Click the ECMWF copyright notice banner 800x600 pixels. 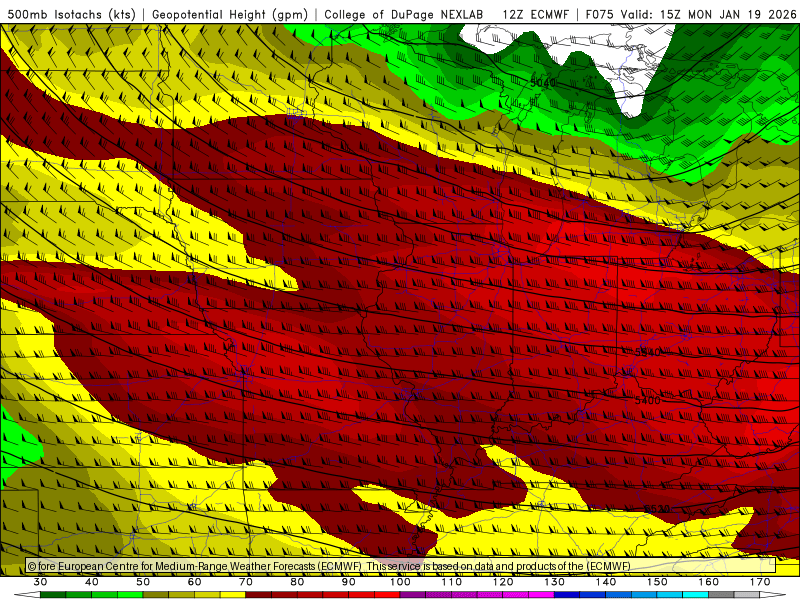click(x=401, y=566)
